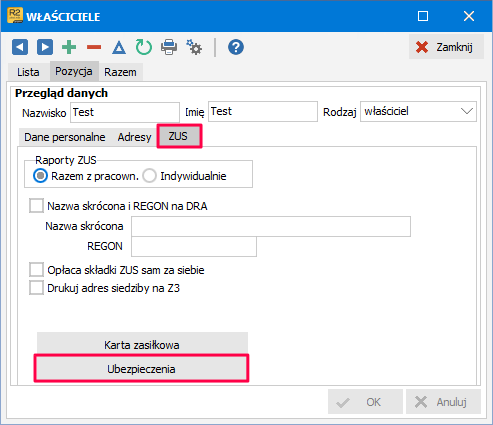Select the Pozycja tab
493x425 pixels.
(74, 71)
